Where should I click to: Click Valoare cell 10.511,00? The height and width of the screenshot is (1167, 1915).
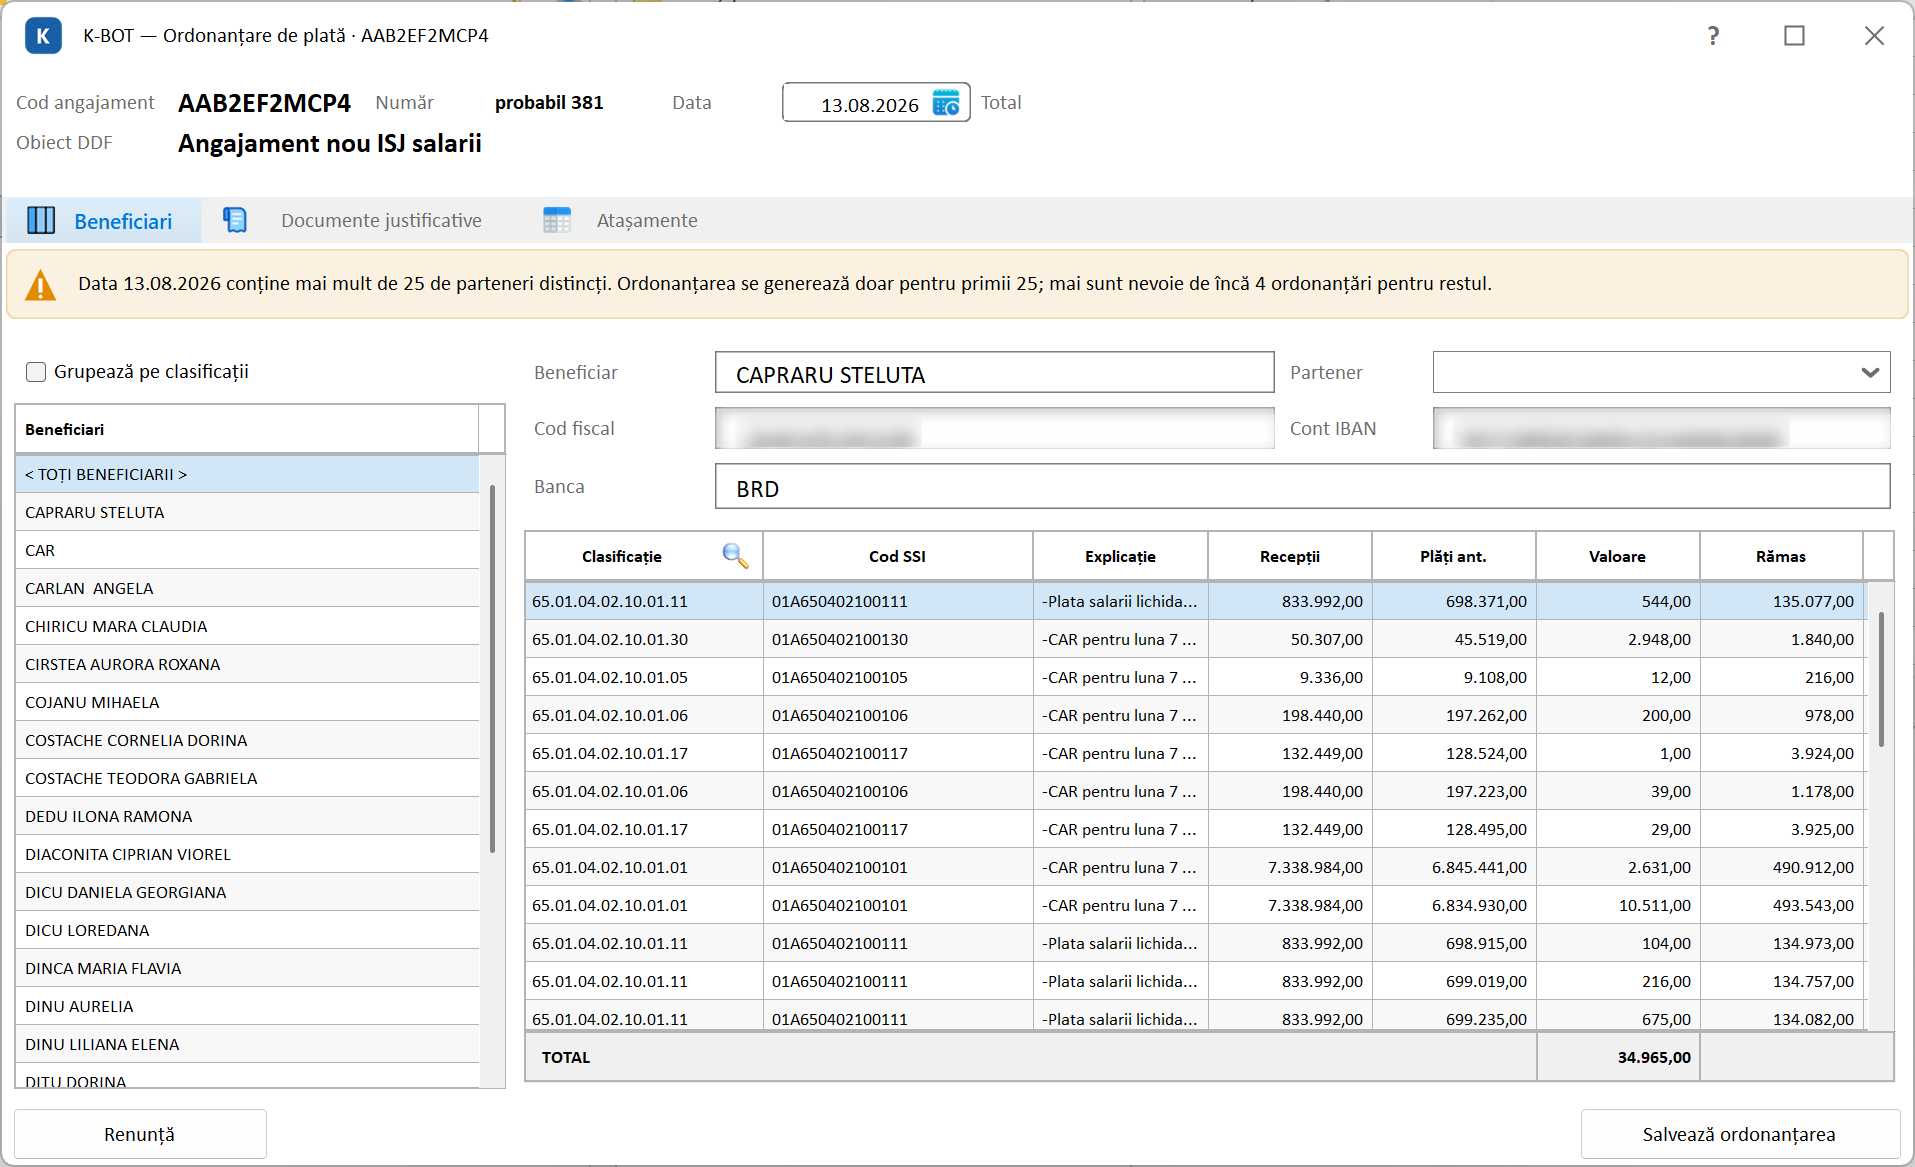click(1617, 905)
